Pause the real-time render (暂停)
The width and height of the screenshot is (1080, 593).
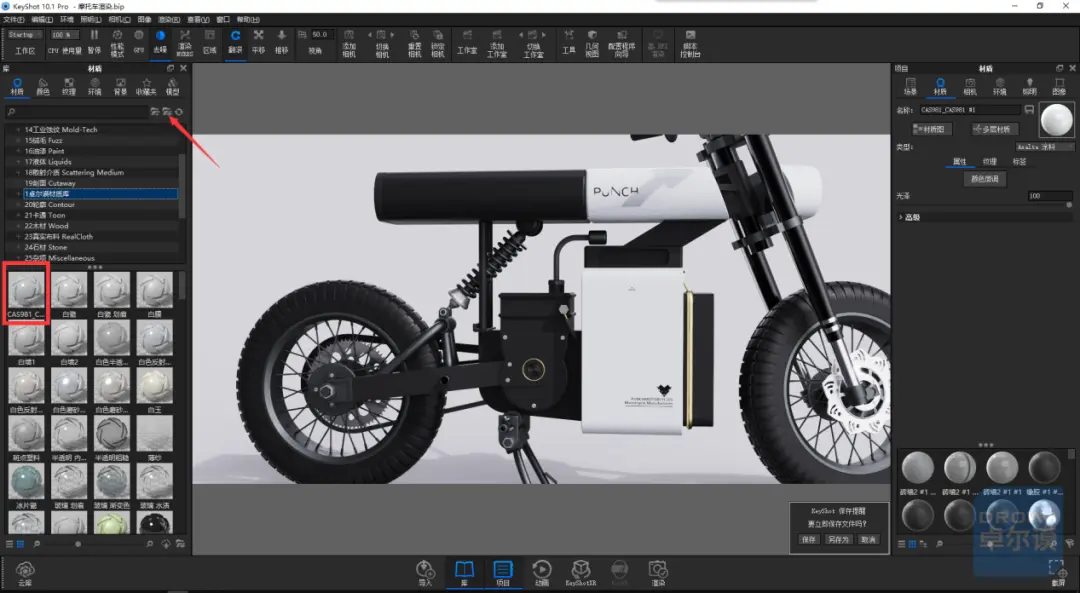[x=94, y=41]
